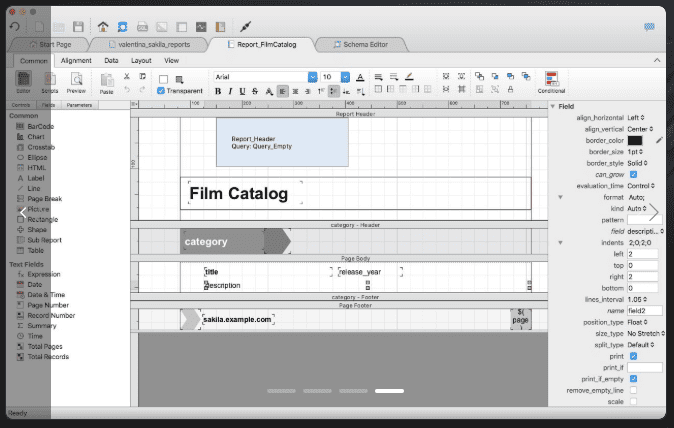The height and width of the screenshot is (428, 674).
Task: Open align_horizontal Left dropdown
Action: coord(636,118)
